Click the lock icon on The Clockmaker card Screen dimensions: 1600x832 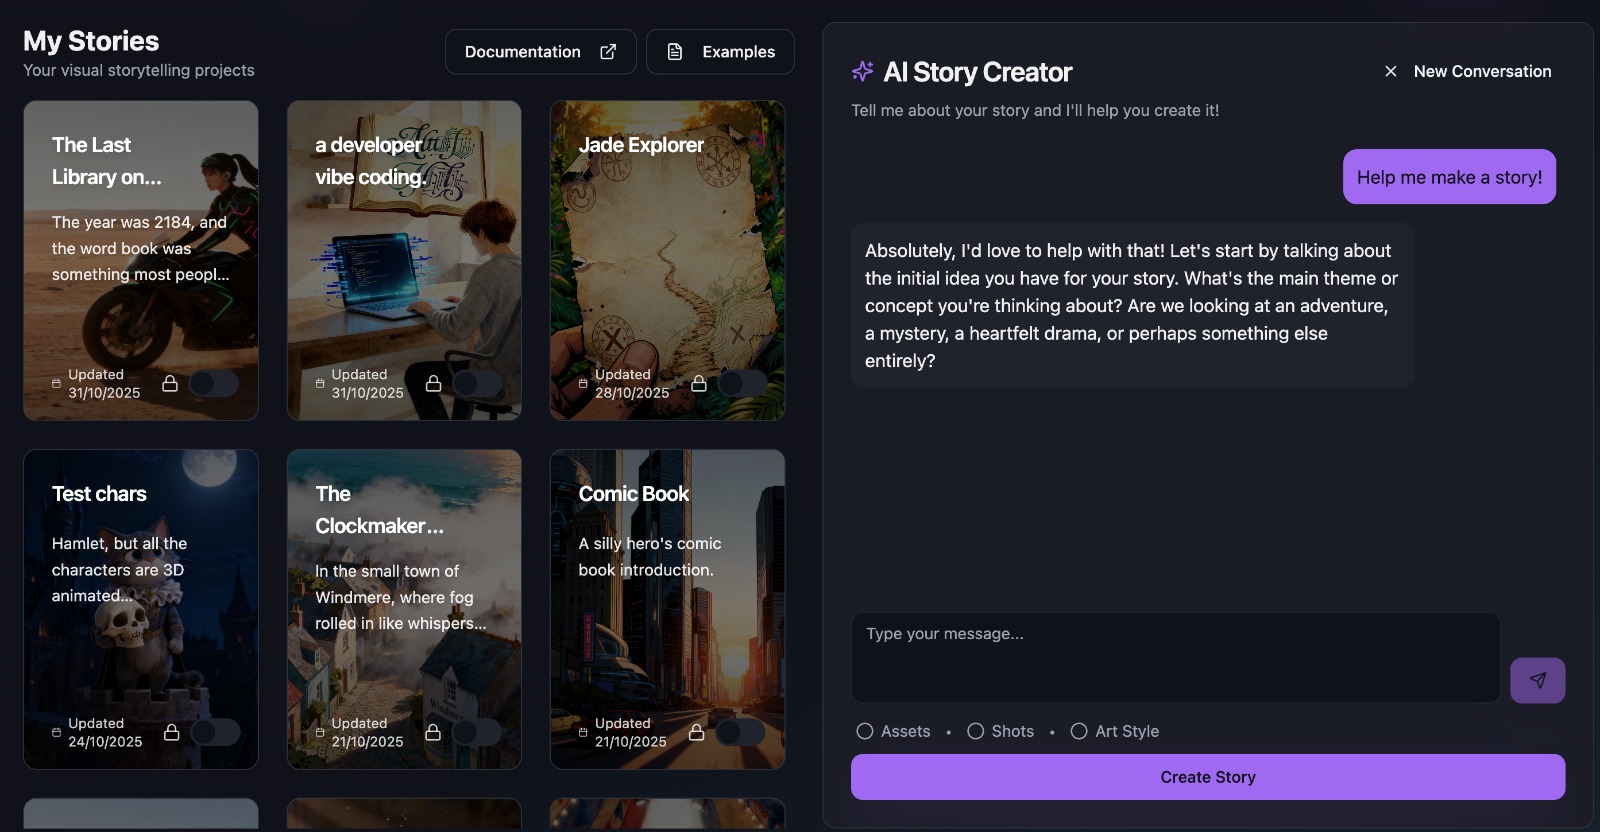pos(433,732)
